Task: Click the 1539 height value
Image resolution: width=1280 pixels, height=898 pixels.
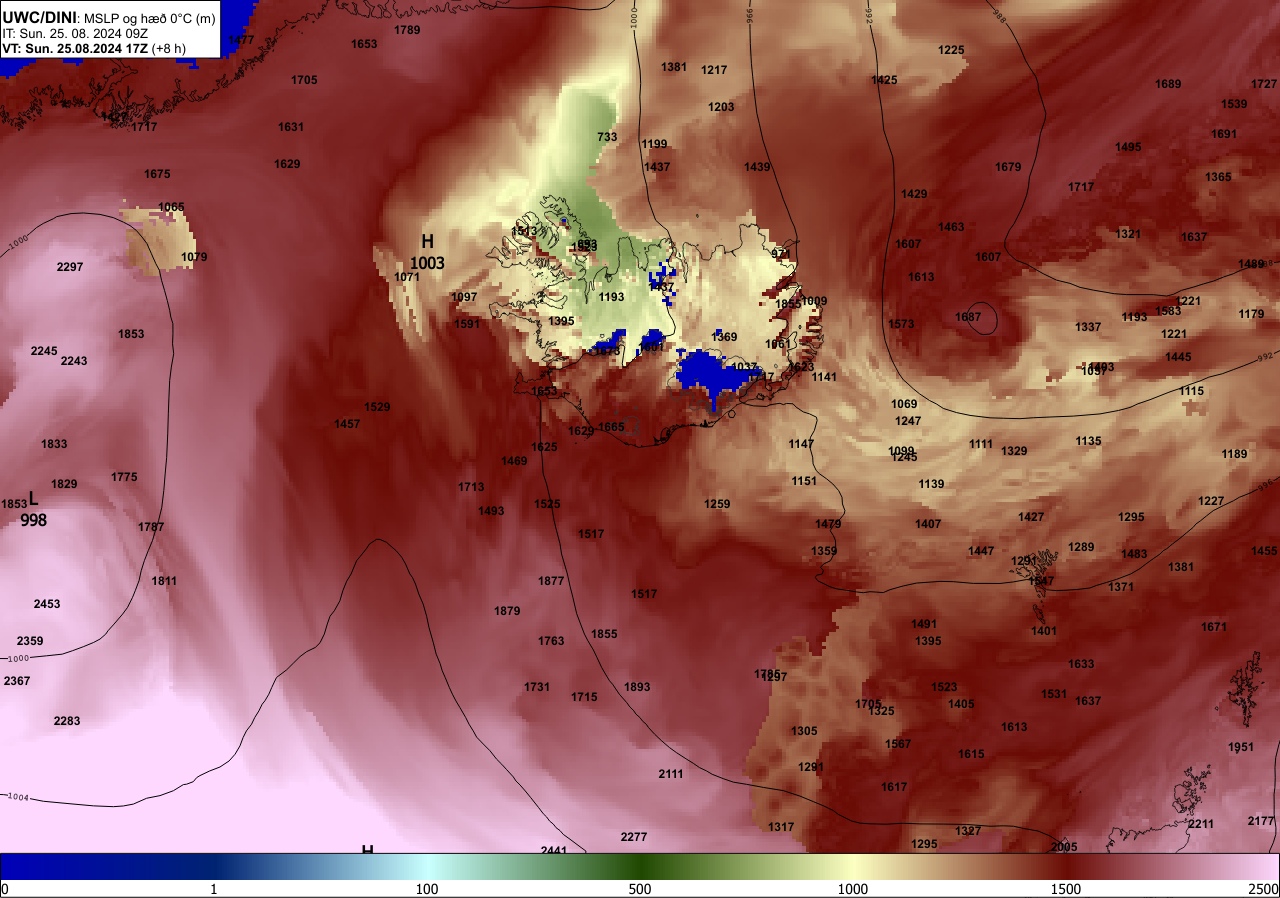Action: [x=1234, y=104]
